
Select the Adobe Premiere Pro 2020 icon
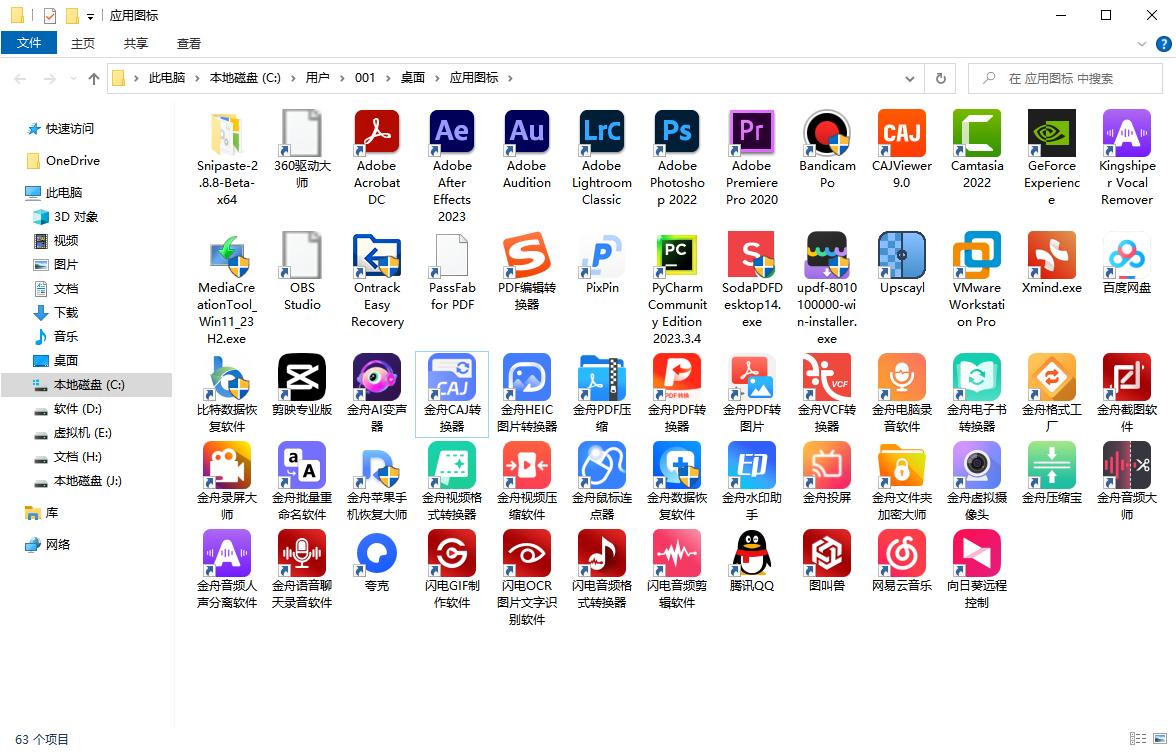pos(752,133)
